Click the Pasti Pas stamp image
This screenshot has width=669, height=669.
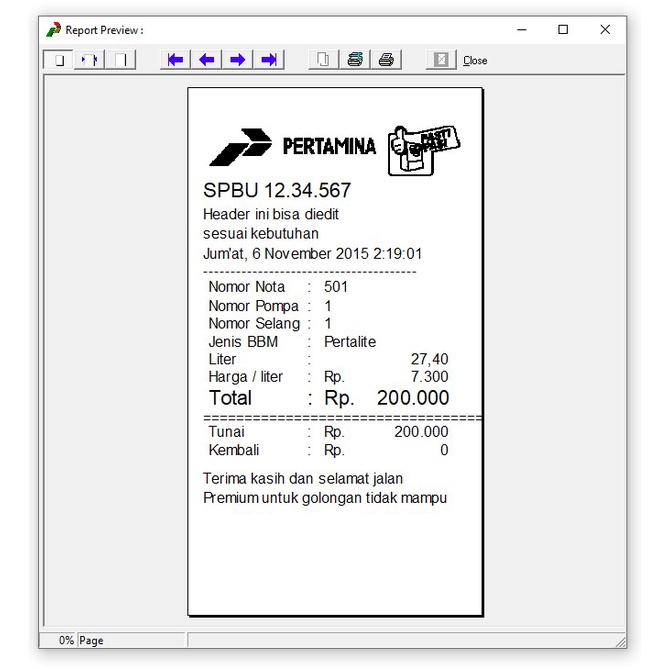tap(424, 150)
